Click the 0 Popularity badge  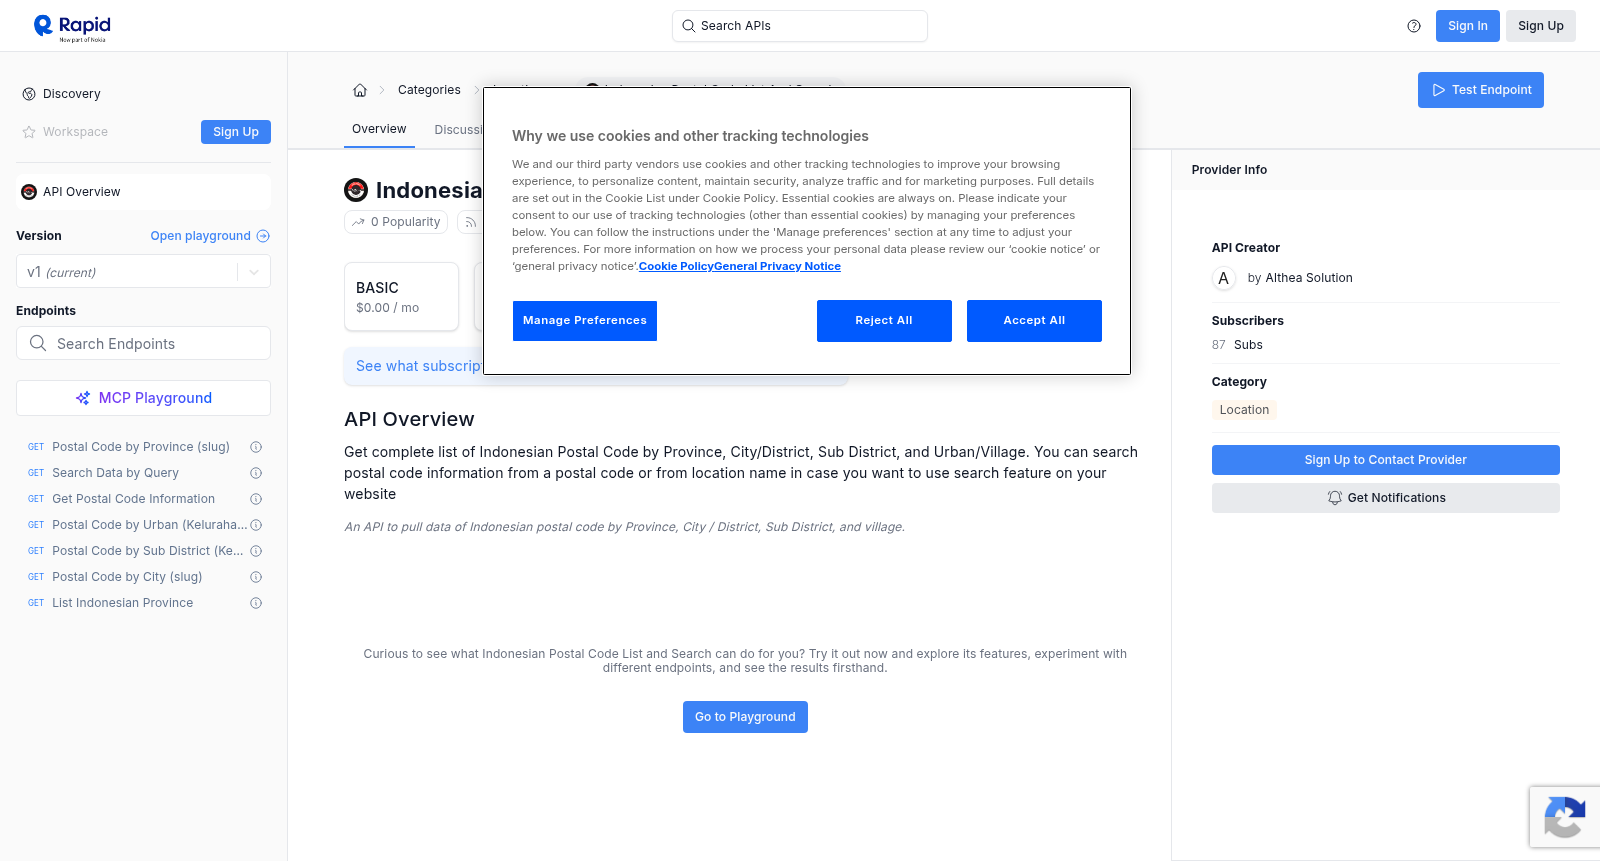(x=396, y=222)
